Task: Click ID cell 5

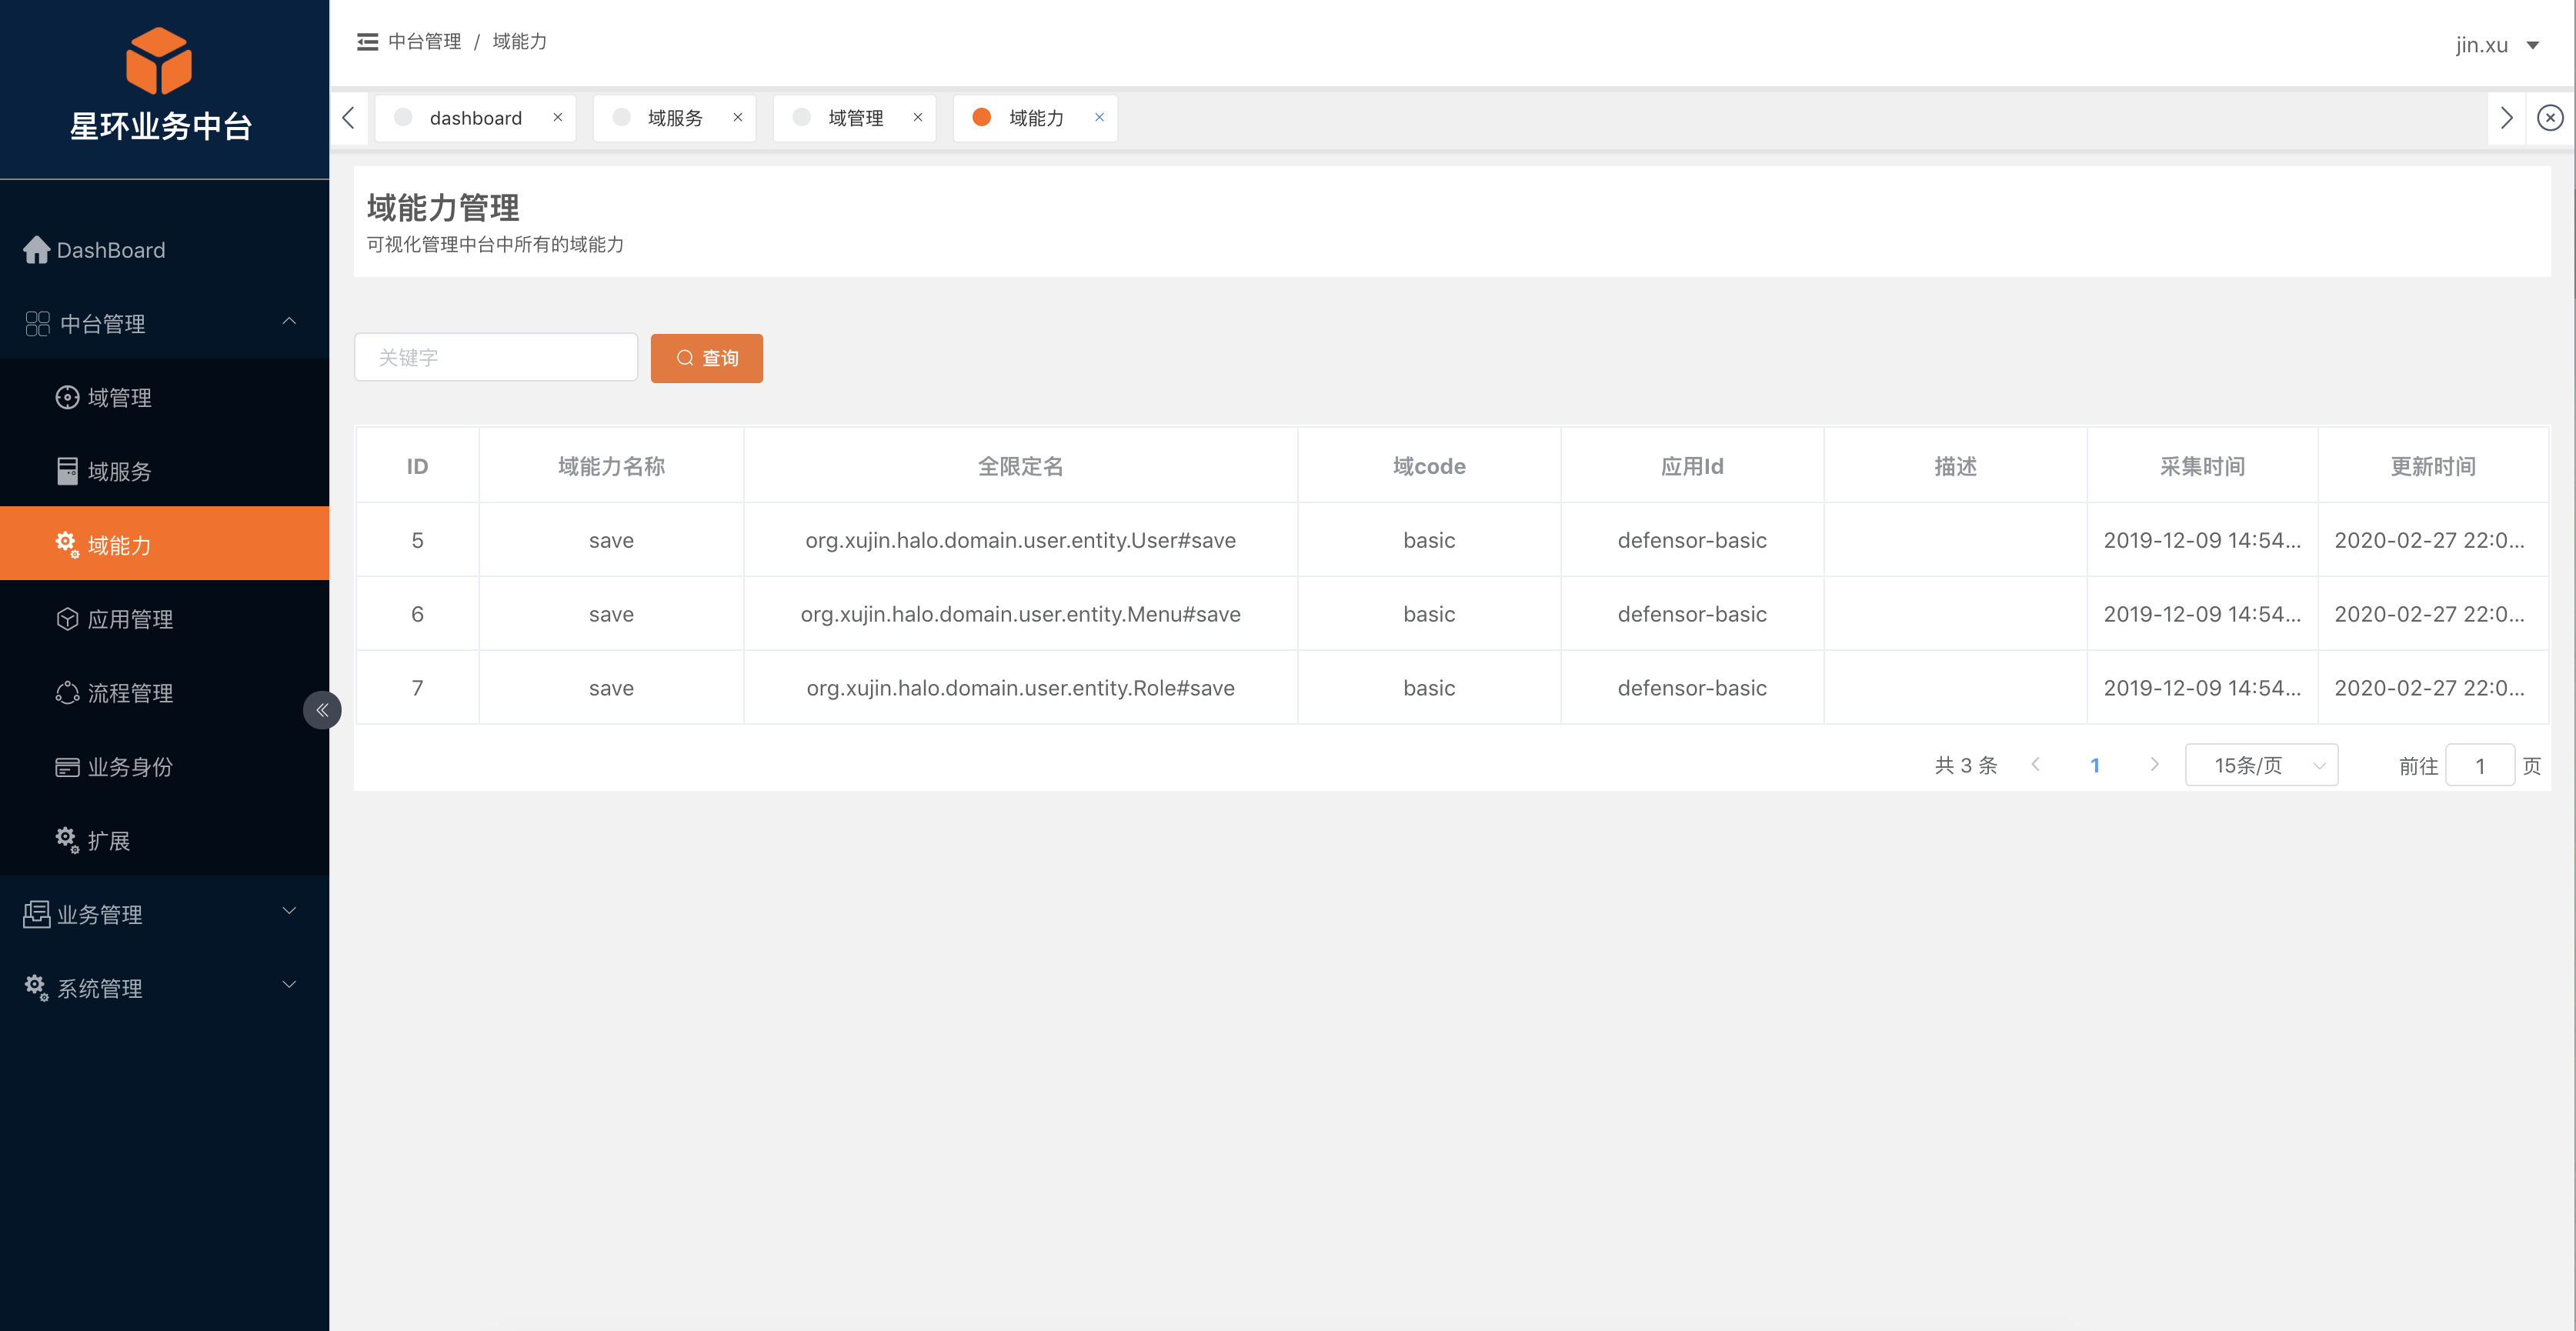Action: point(417,540)
